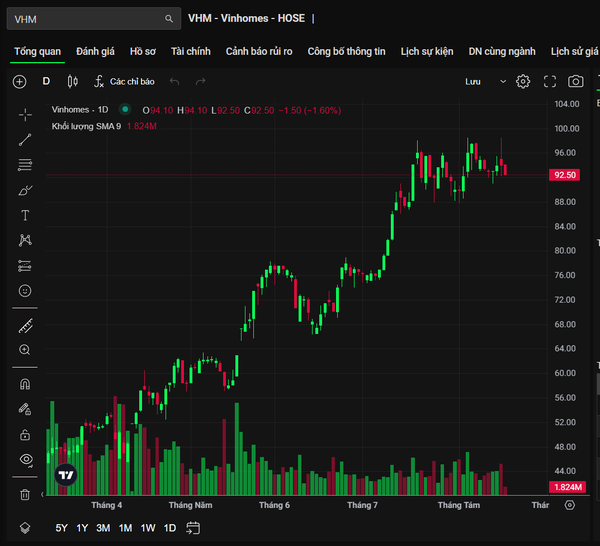The width and height of the screenshot is (600, 546).
Task: Click the Lưu save button
Action: coord(473,81)
